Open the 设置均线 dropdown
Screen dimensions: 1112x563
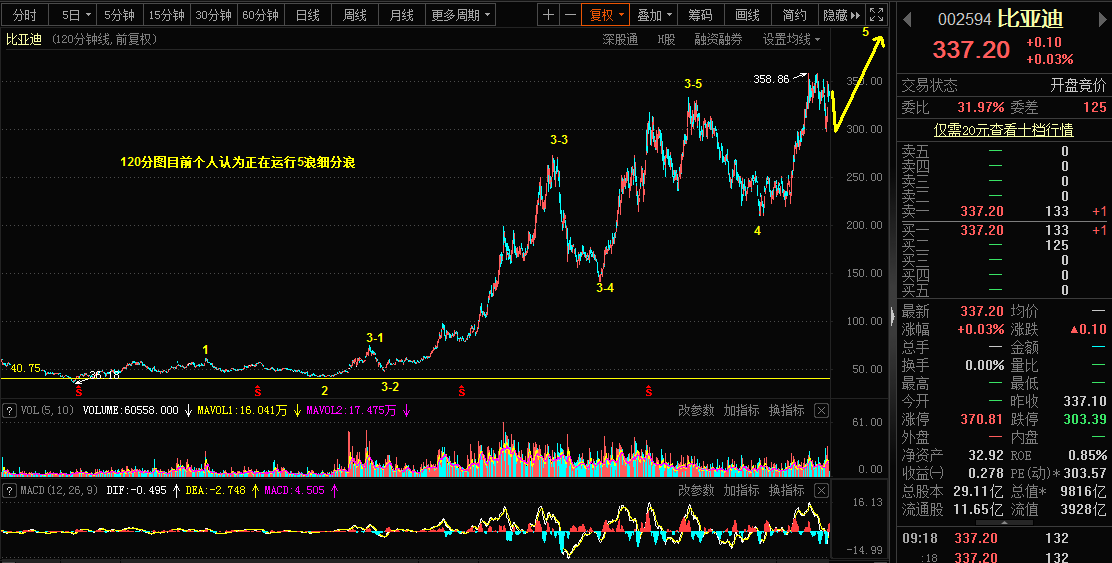tap(791, 40)
